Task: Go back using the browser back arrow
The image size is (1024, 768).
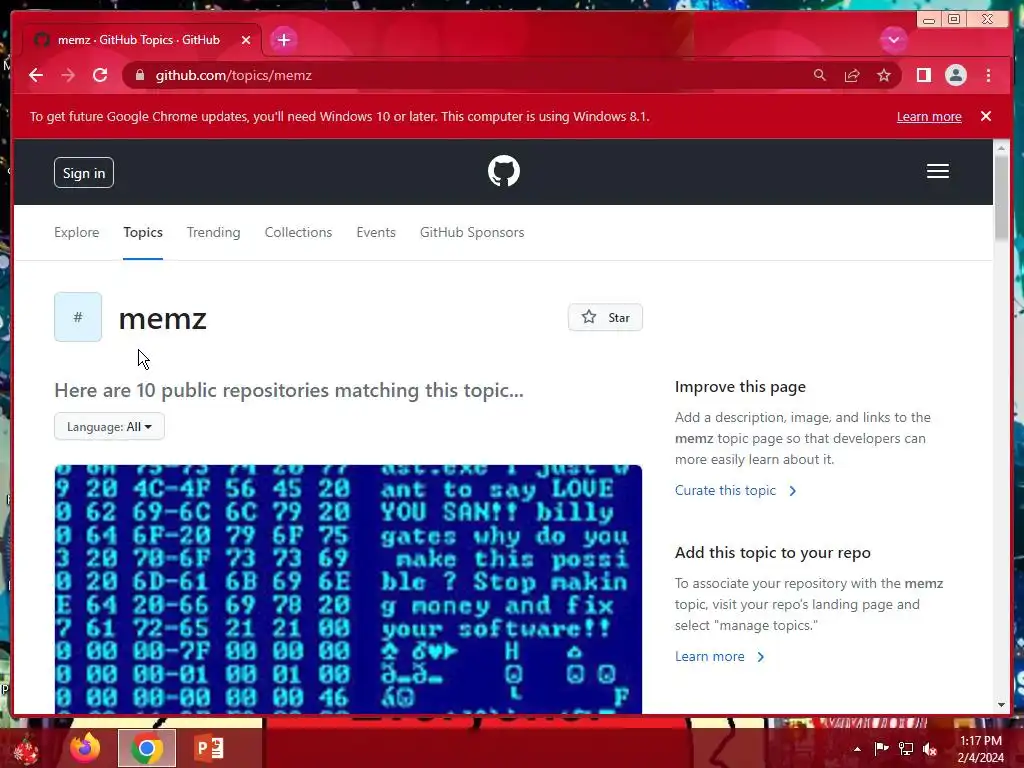Action: coord(36,75)
